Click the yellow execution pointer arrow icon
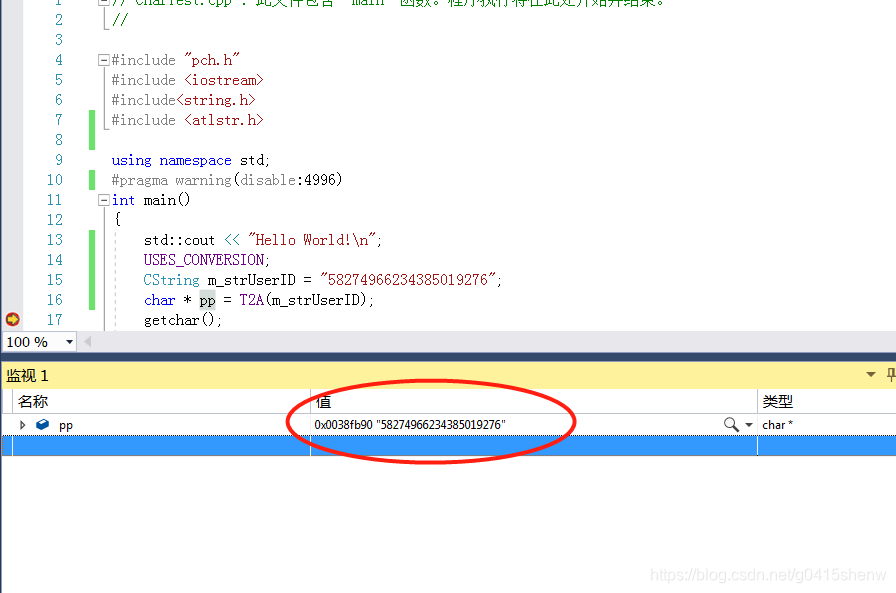Viewport: 896px width, 593px height. click(x=12, y=320)
